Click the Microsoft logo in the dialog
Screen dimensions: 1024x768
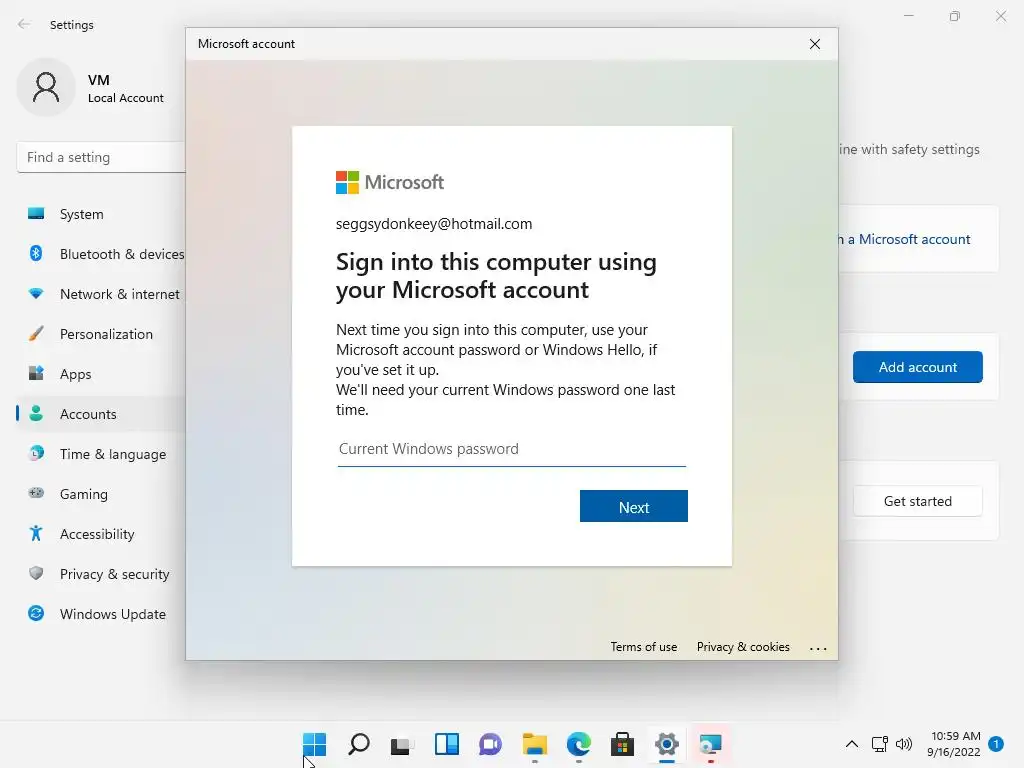coord(390,182)
